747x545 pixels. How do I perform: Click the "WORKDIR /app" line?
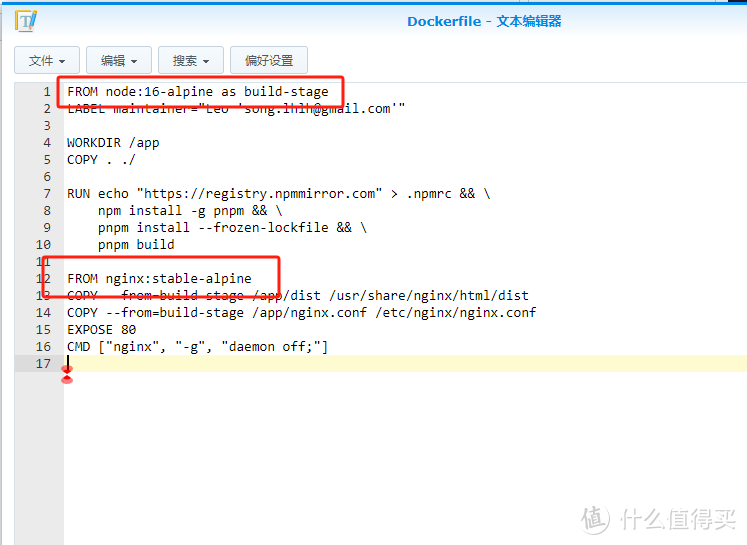tap(113, 143)
